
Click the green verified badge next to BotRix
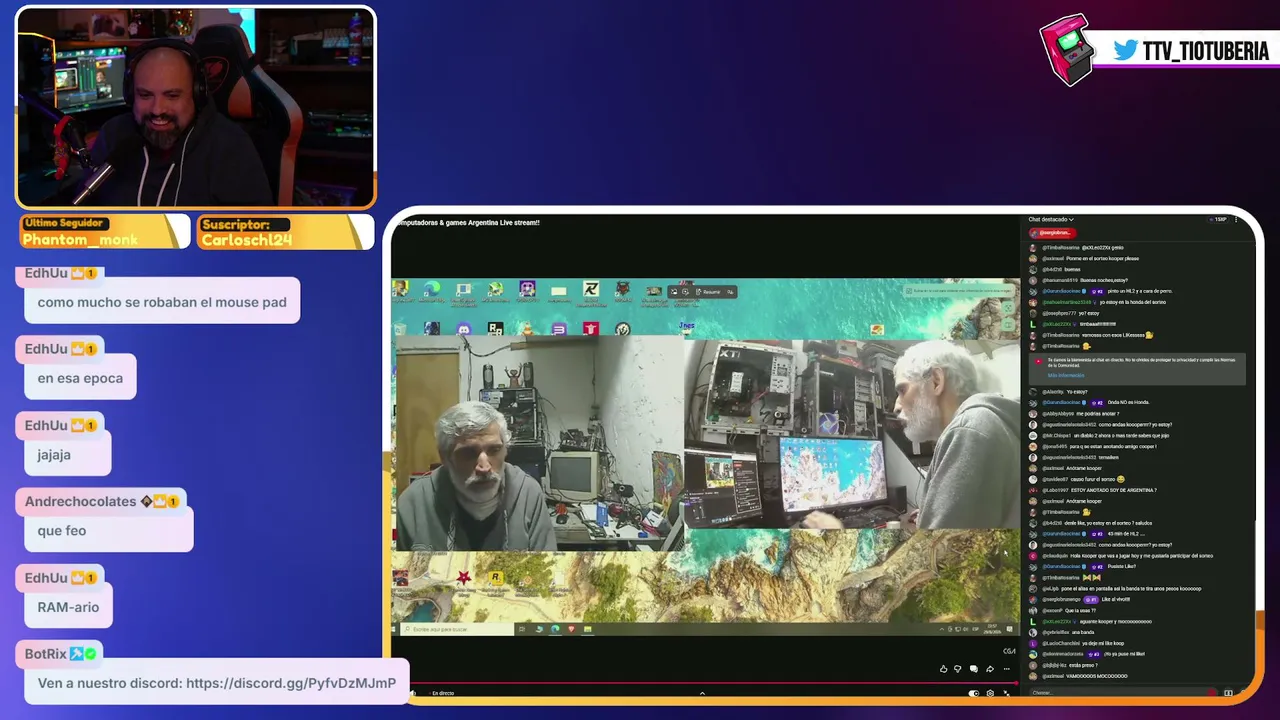(90, 654)
